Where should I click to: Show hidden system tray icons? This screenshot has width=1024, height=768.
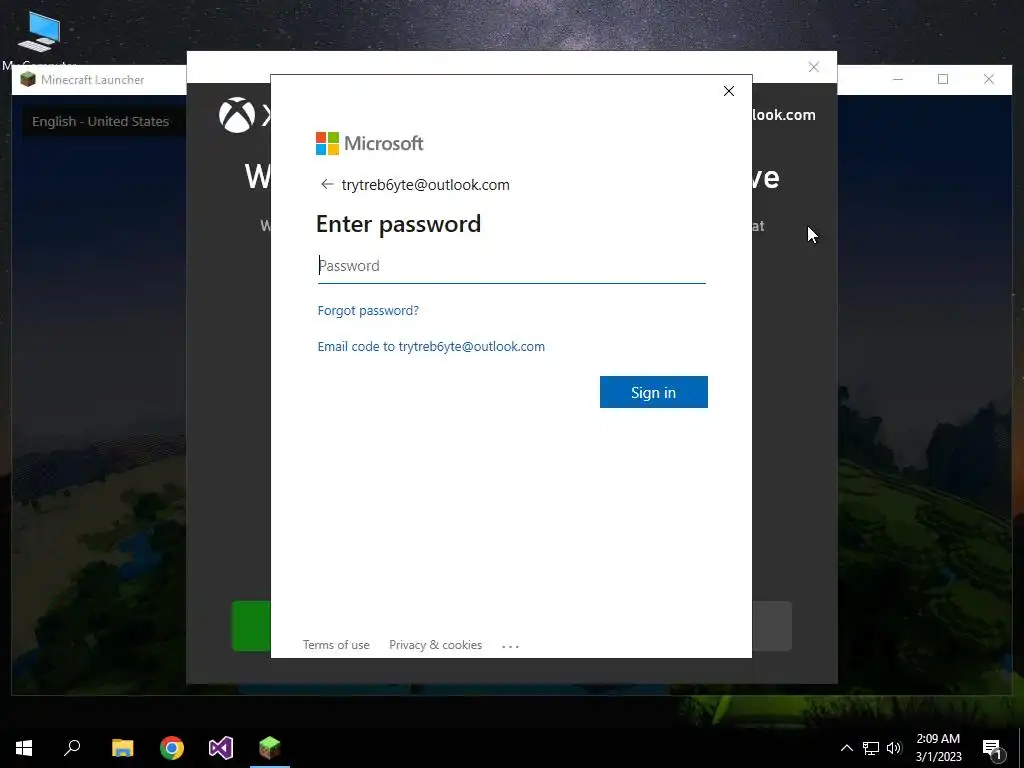[x=846, y=748]
